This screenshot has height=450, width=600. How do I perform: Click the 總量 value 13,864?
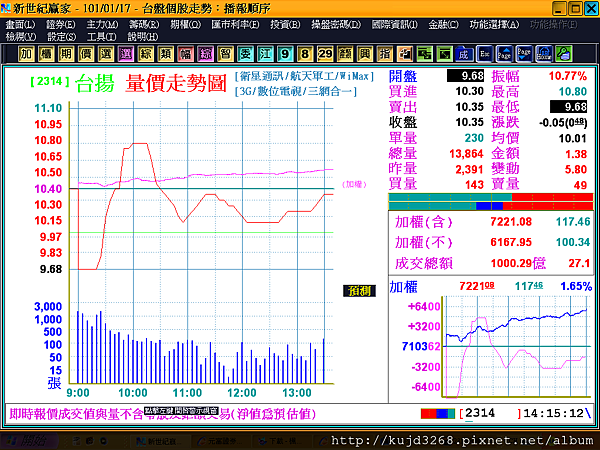466,153
